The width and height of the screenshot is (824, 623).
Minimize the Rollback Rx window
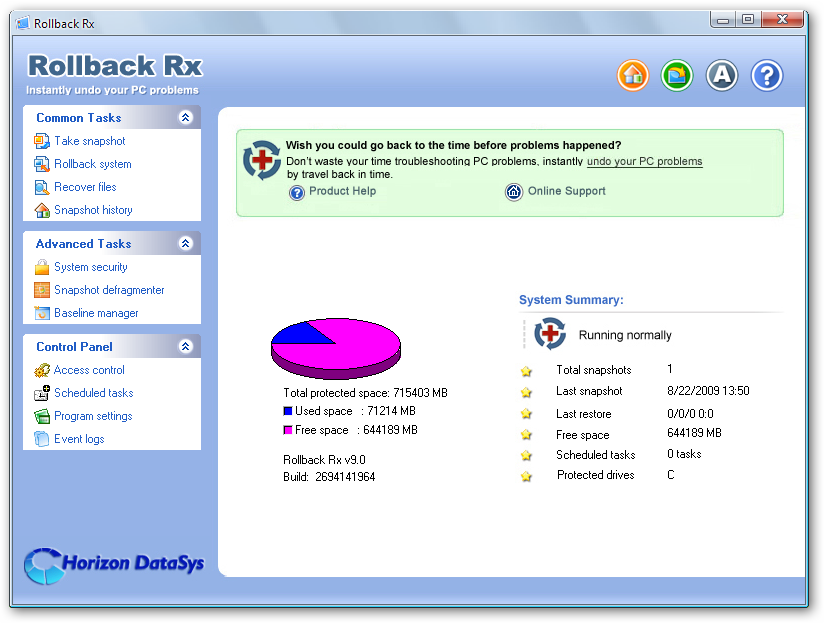click(723, 20)
